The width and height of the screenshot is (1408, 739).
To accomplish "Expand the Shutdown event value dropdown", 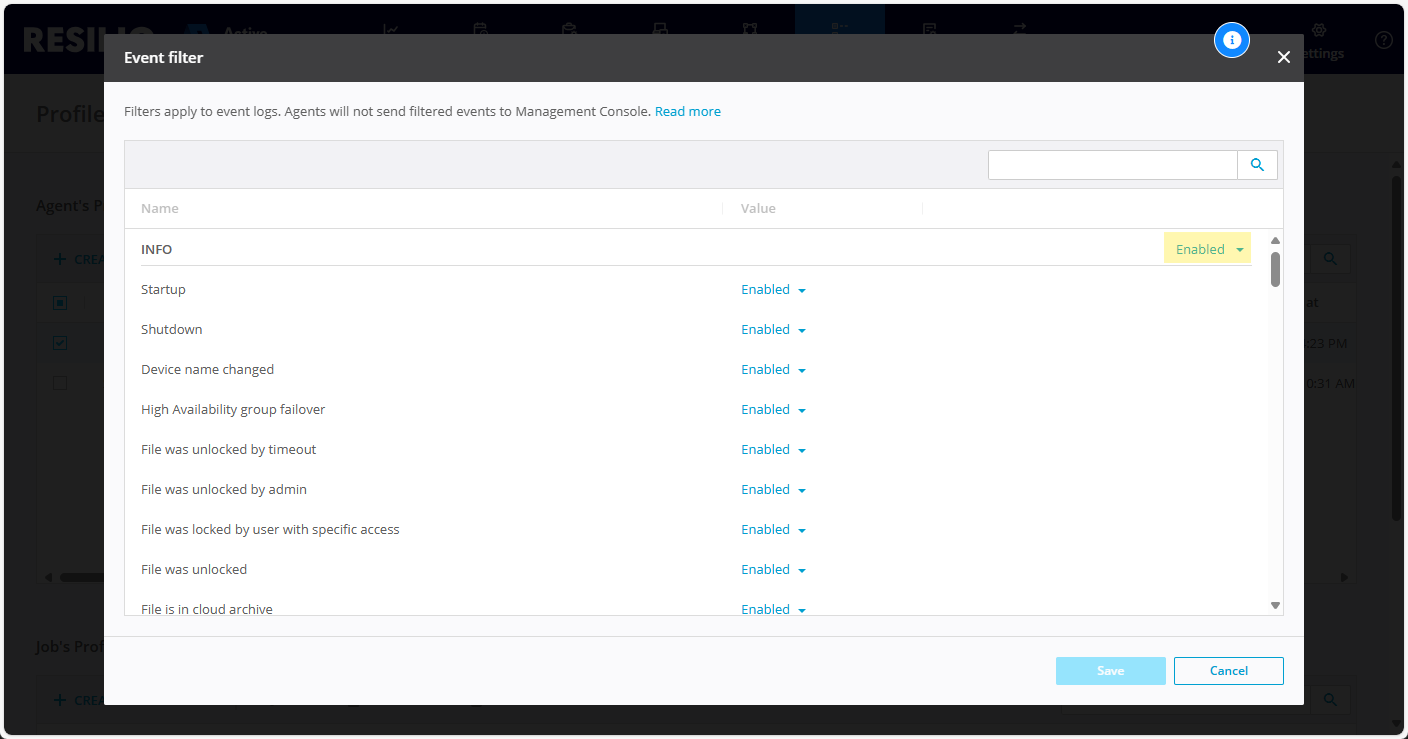I will pyautogui.click(x=773, y=330).
